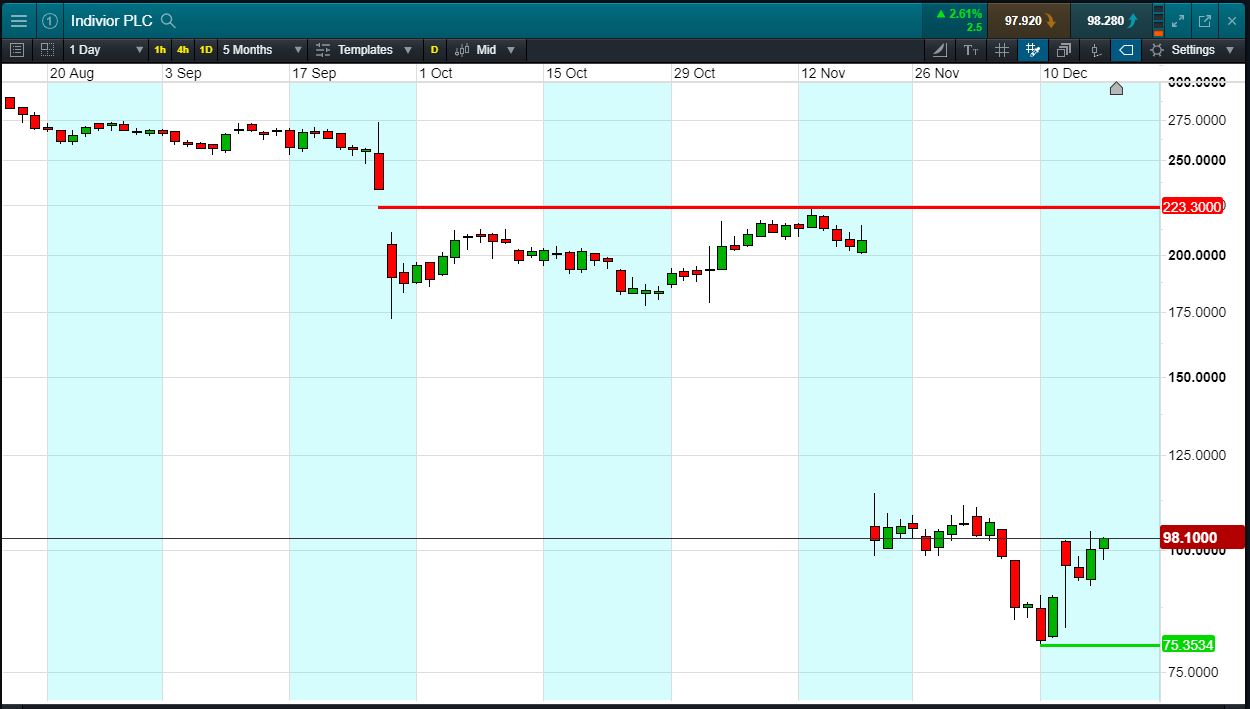The image size is (1250, 709).
Task: Click the current price 98.1000 label
Action: coord(1203,537)
